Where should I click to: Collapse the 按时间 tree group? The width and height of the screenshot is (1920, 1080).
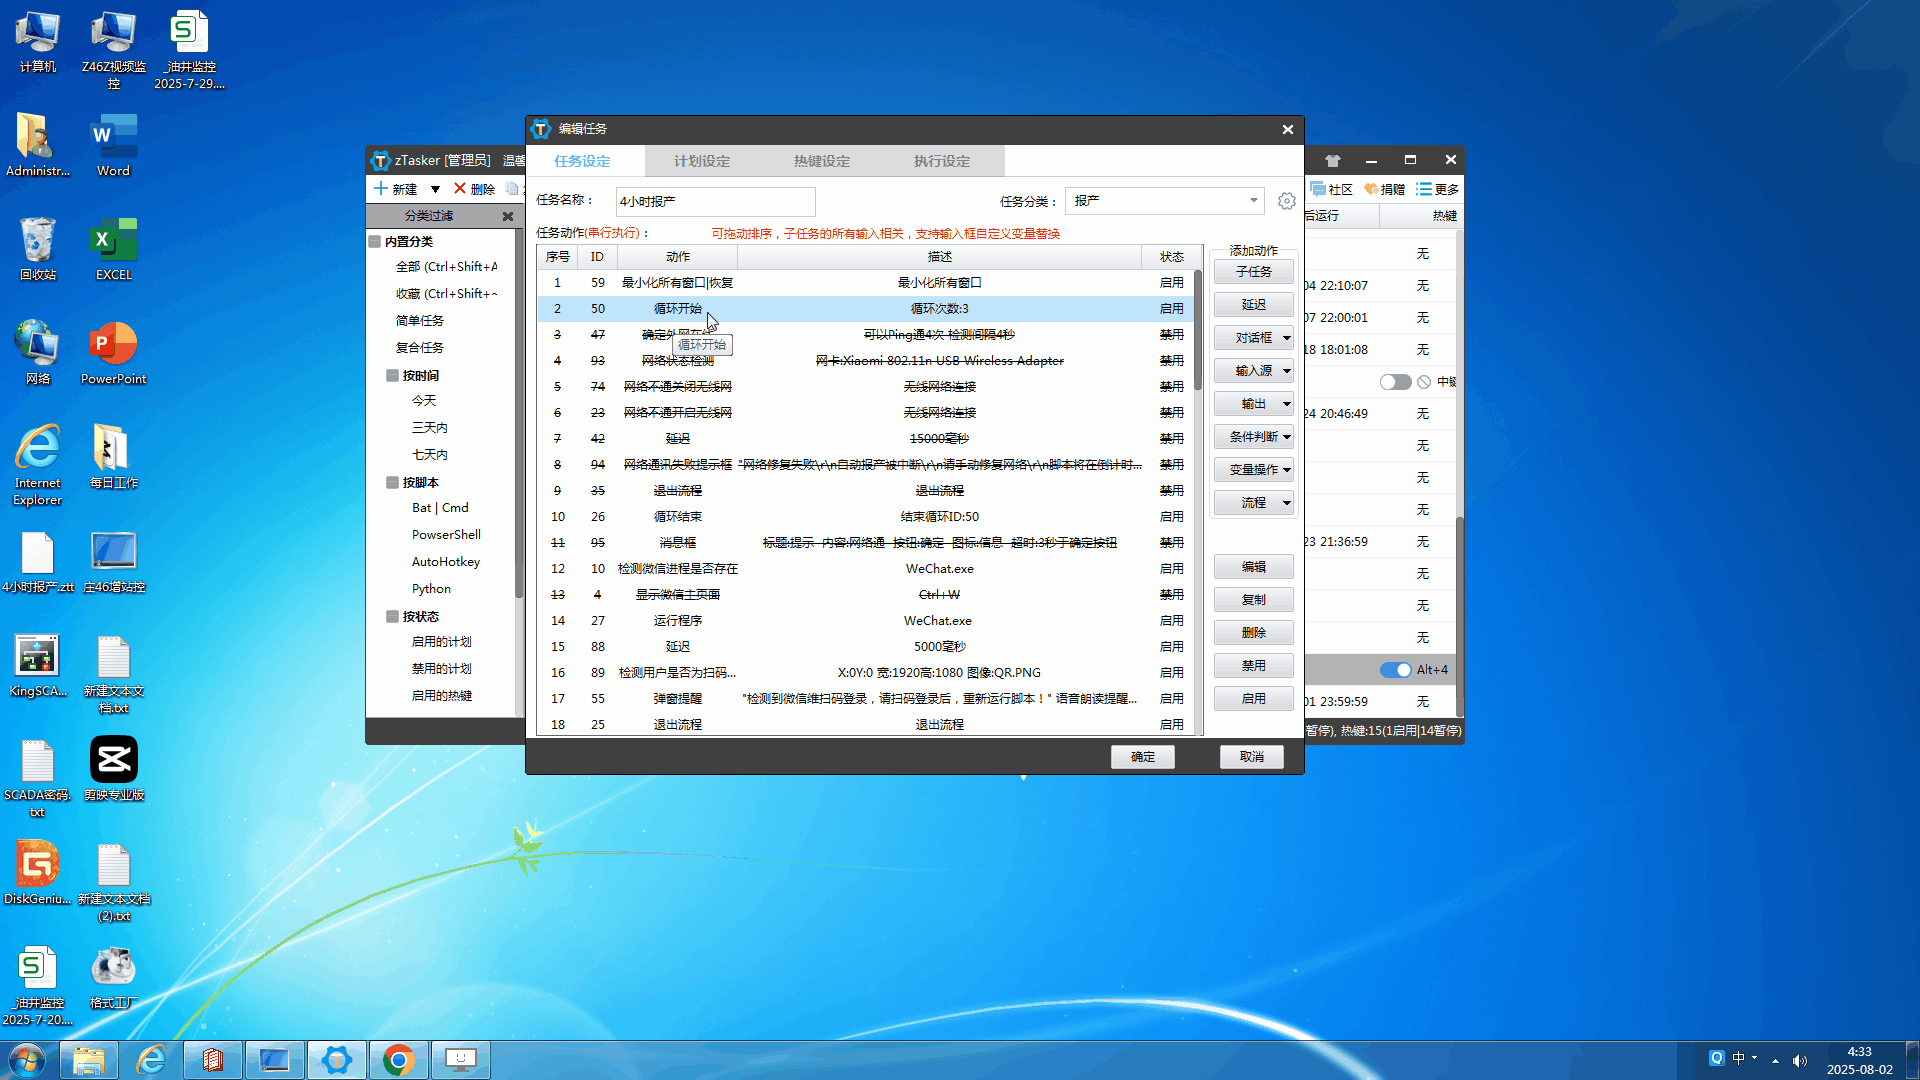392,376
